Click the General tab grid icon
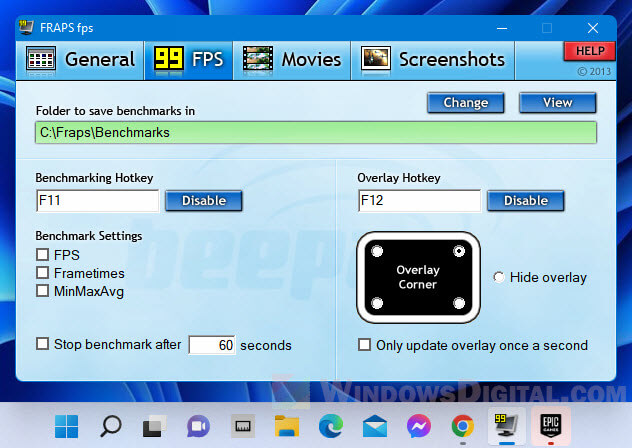The height and width of the screenshot is (448, 632). tap(41, 60)
